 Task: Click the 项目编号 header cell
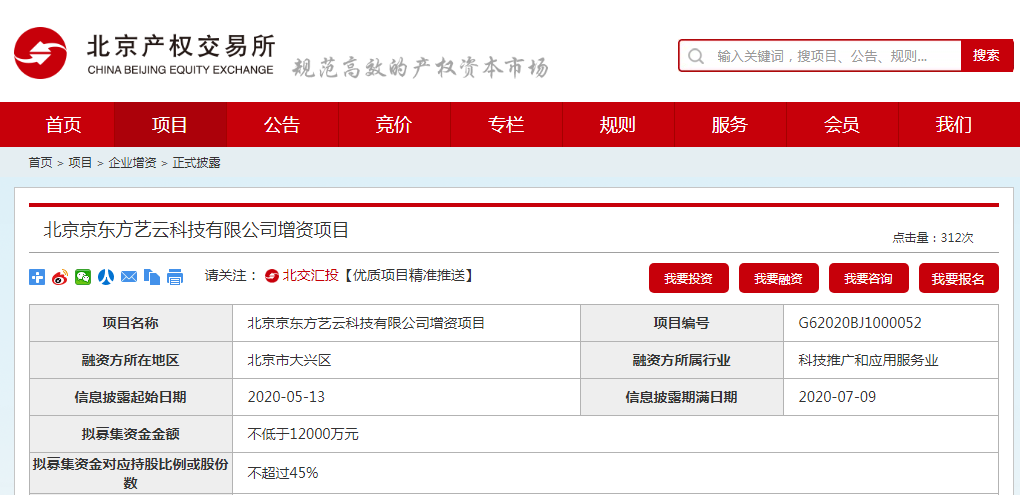tap(682, 323)
